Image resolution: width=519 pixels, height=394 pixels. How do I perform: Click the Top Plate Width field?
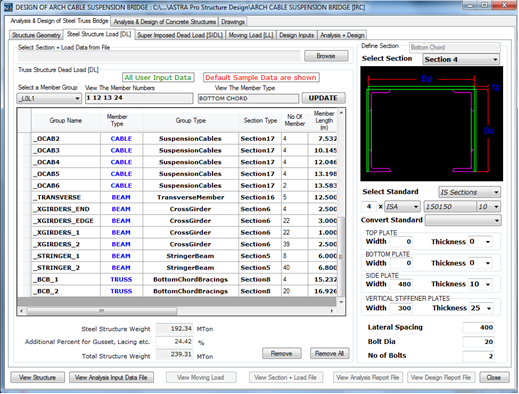point(401,242)
